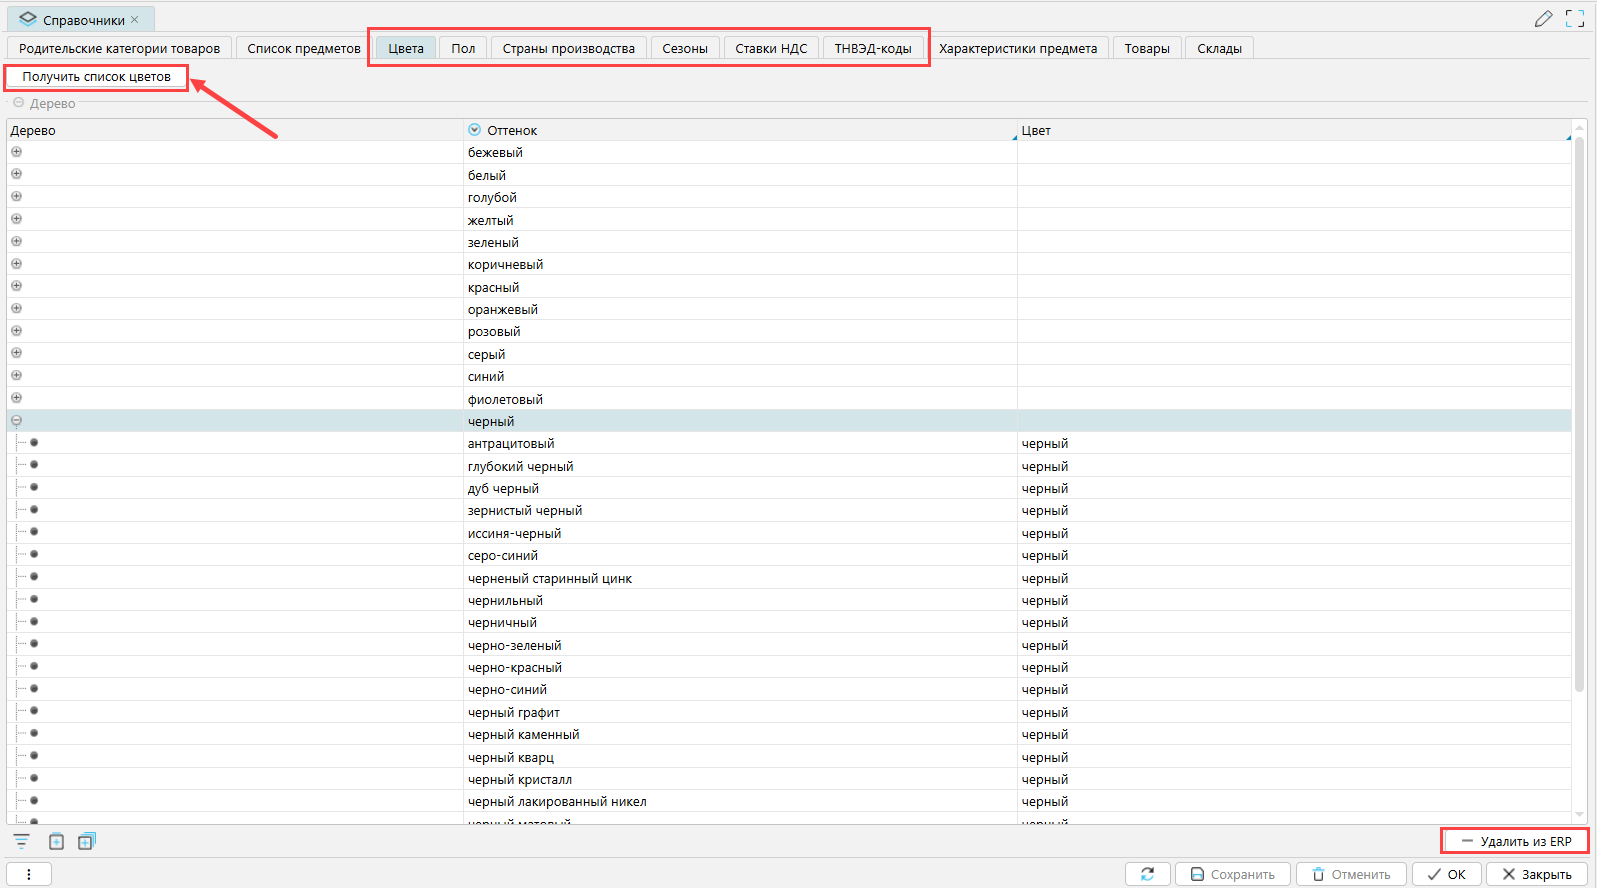Collapse the Дерево group header
The image size is (1597, 888).
pos(18,103)
